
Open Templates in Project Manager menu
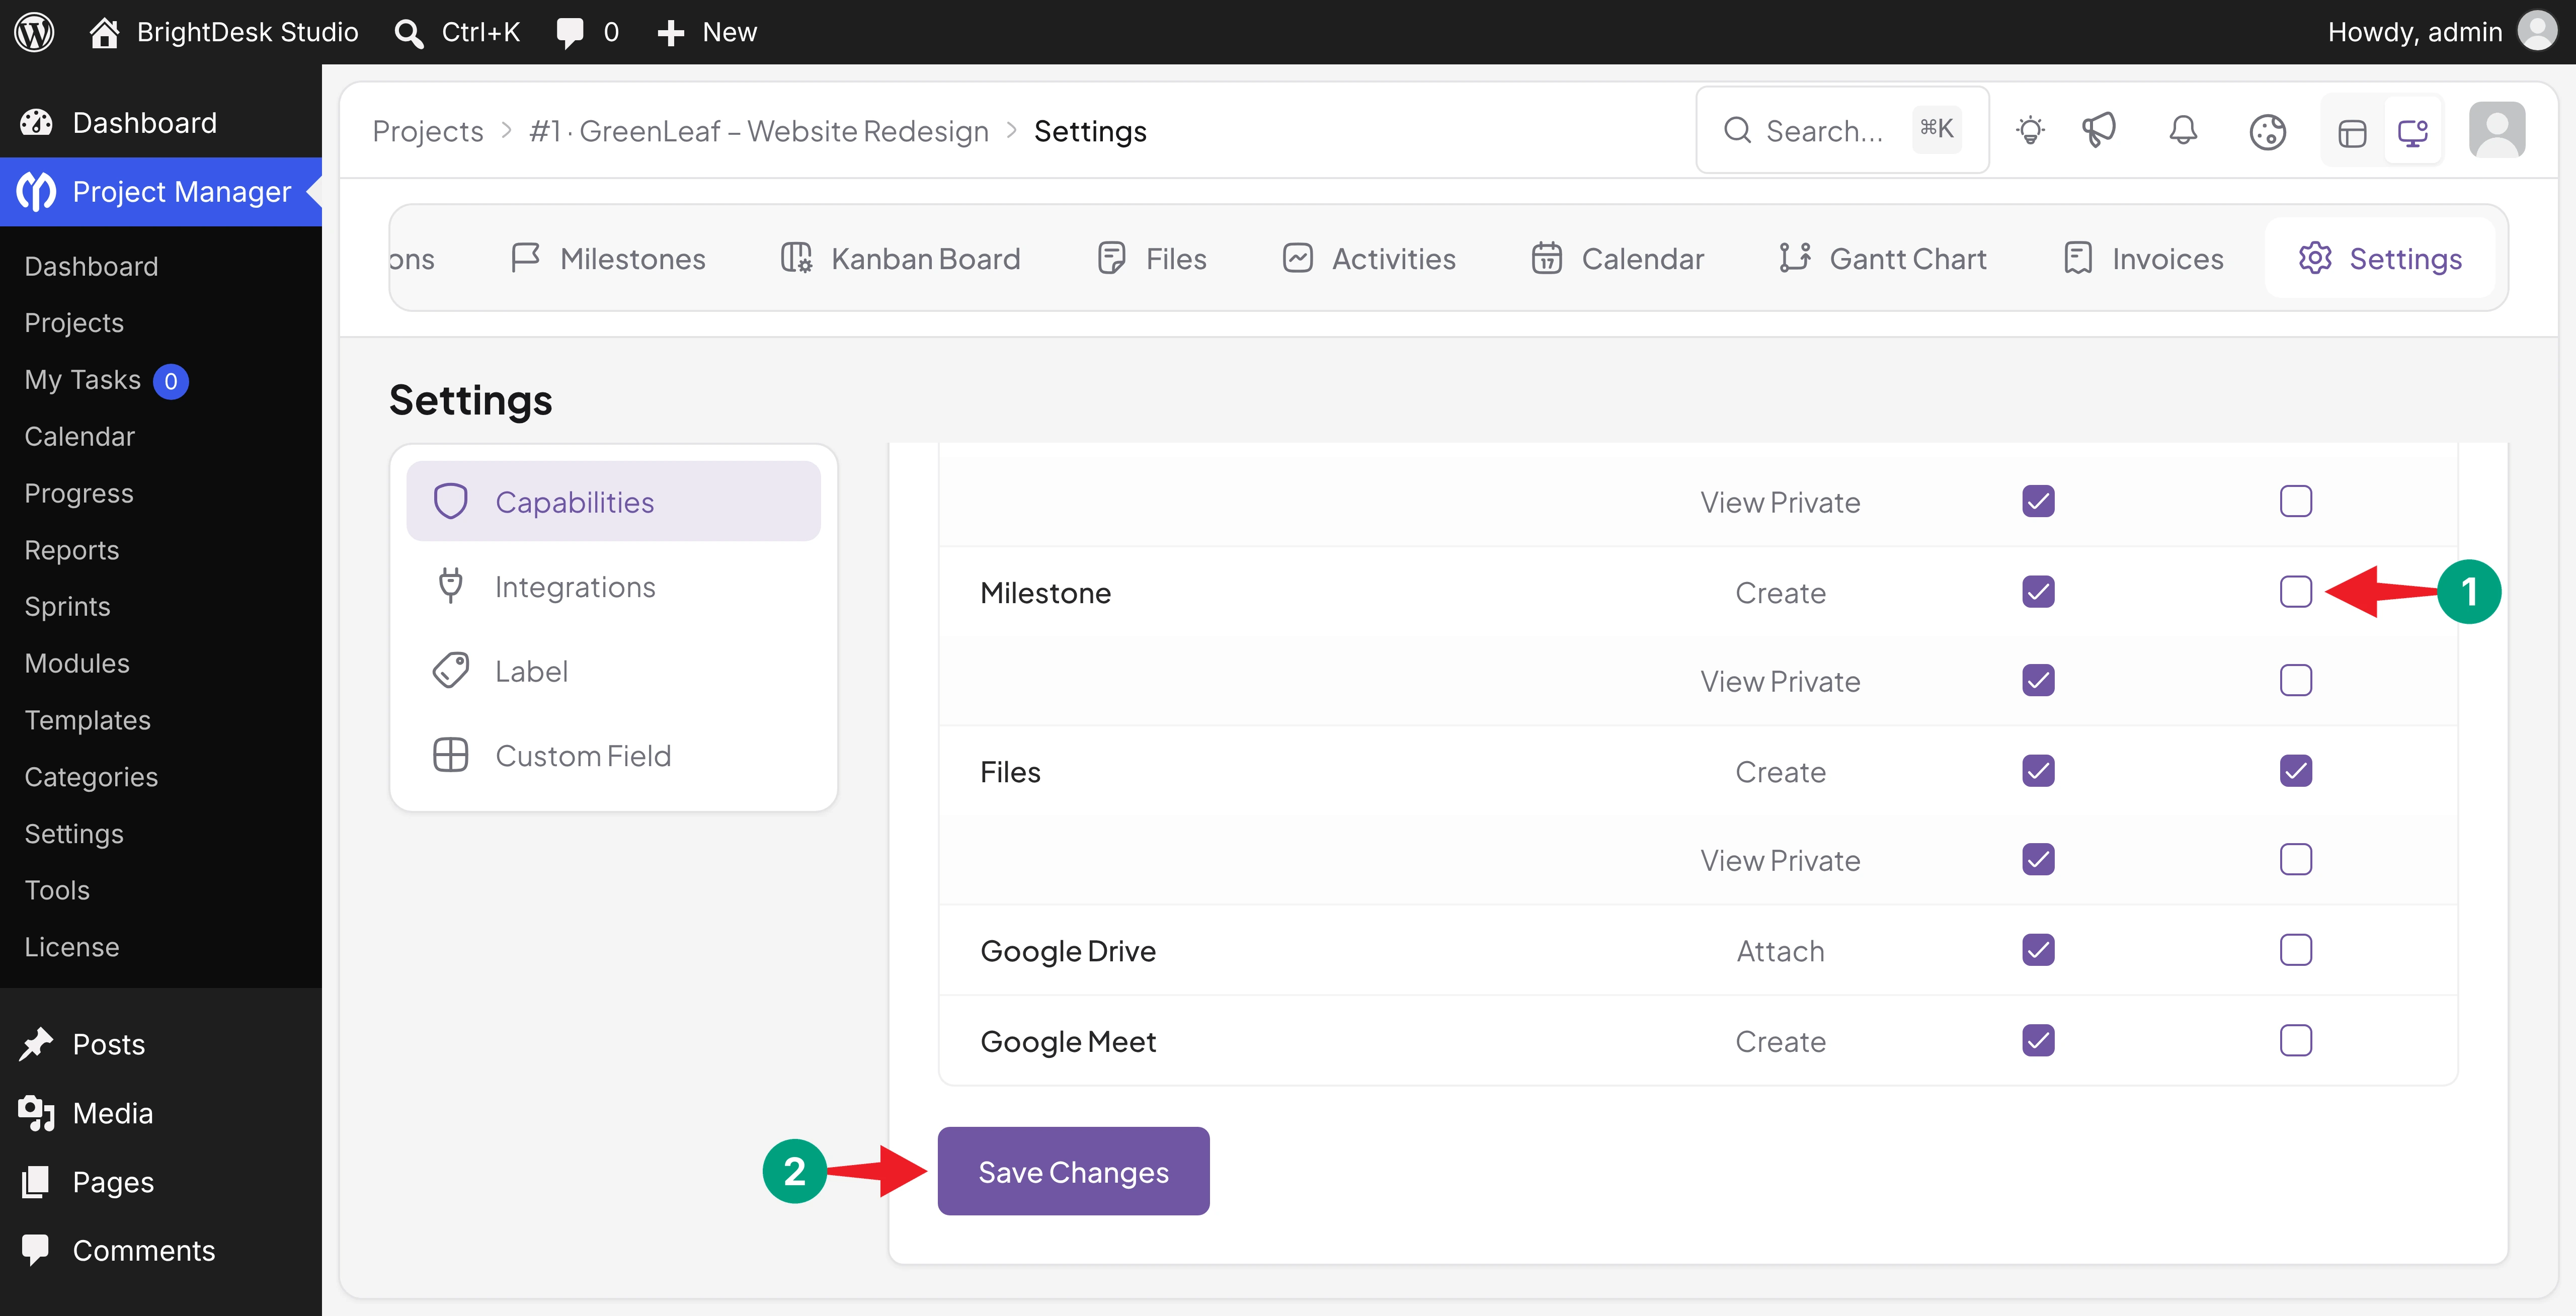[88, 720]
